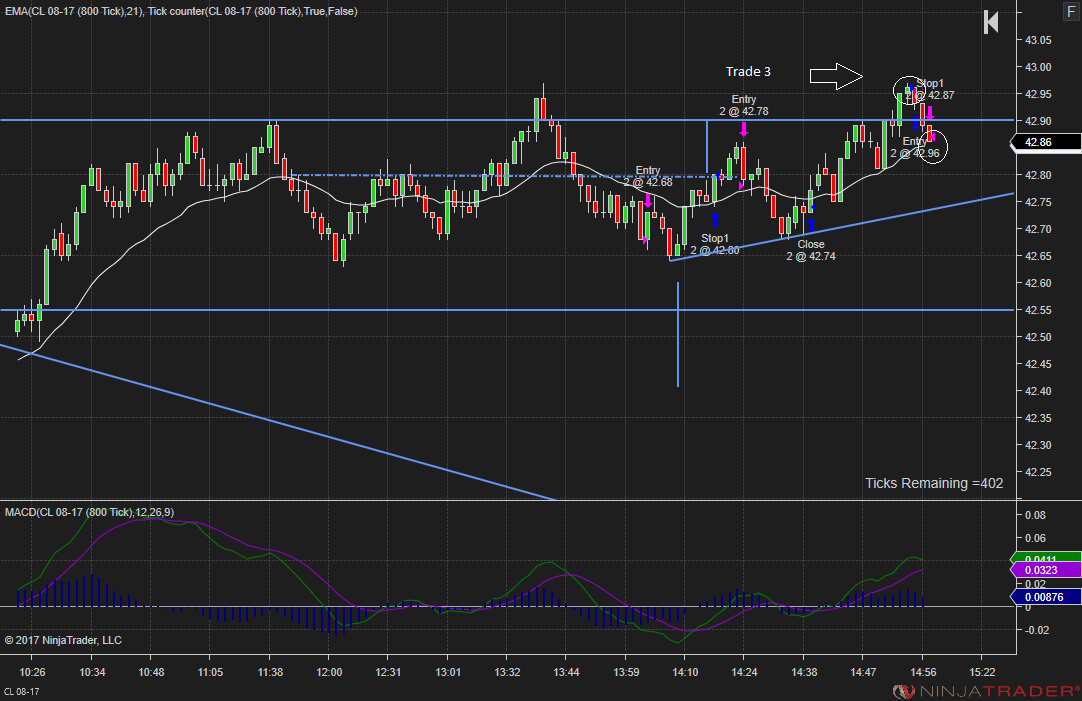Select the current price marker 42.86

[1046, 142]
